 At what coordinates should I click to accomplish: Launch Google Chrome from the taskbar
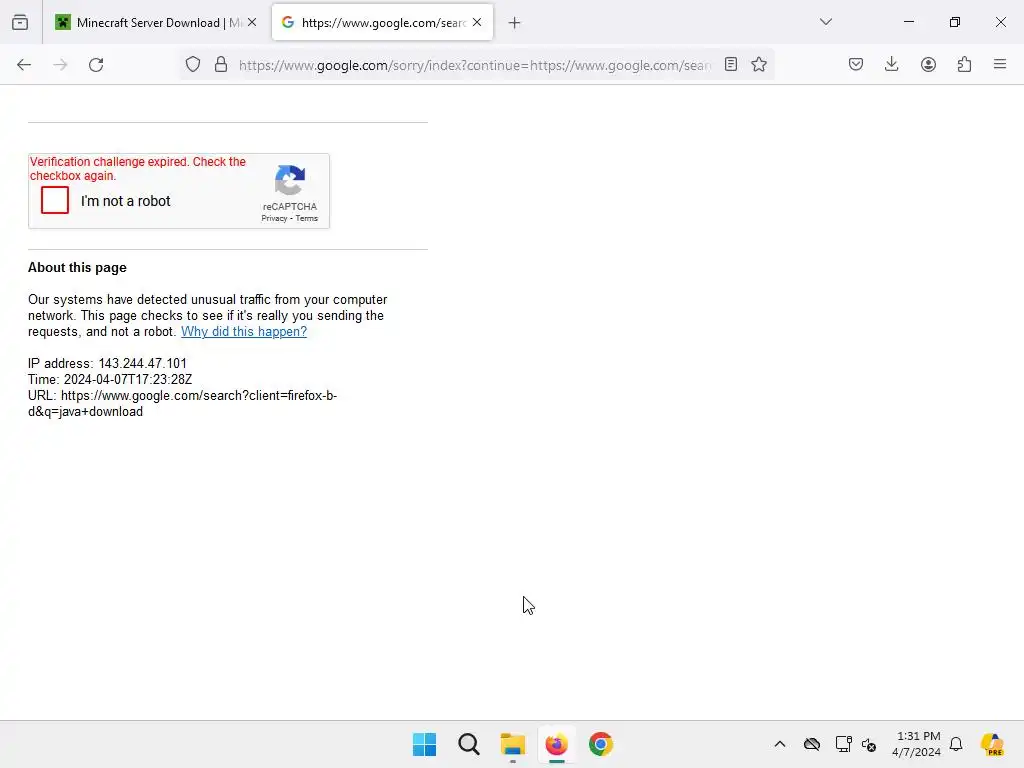(x=601, y=744)
